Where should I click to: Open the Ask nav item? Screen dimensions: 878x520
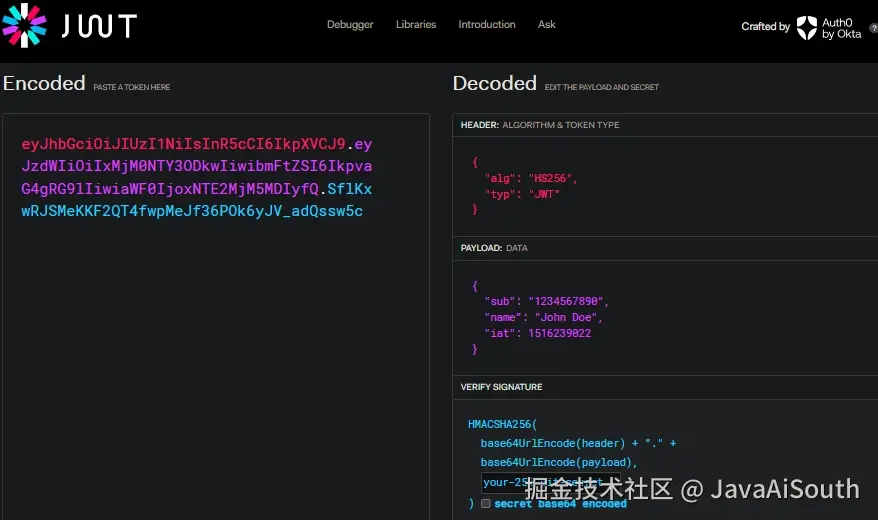coord(547,25)
